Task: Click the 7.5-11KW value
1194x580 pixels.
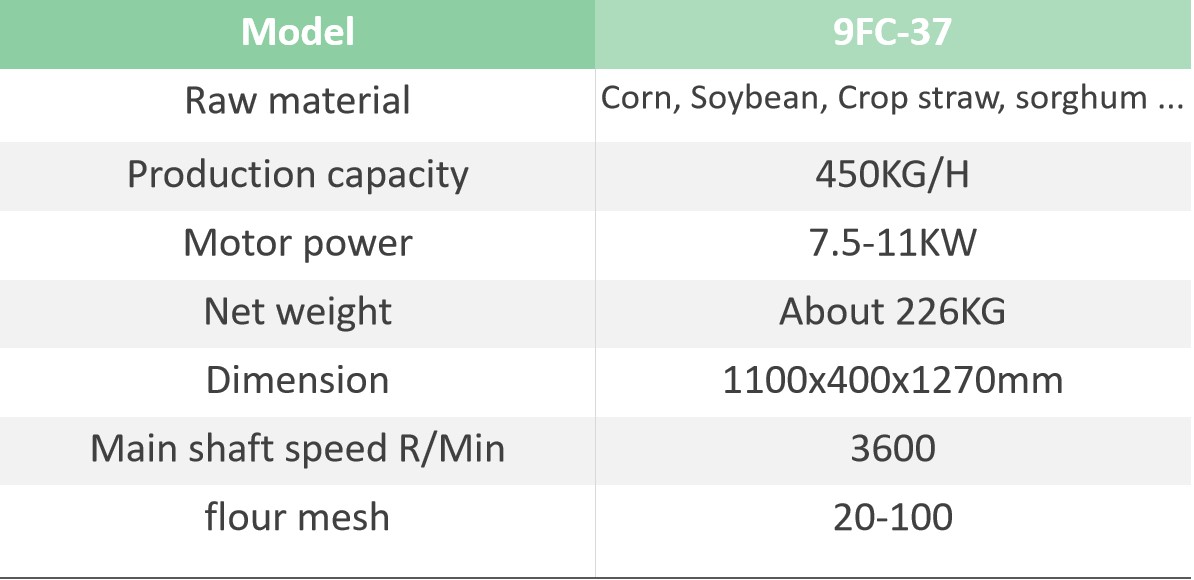Action: pos(894,244)
